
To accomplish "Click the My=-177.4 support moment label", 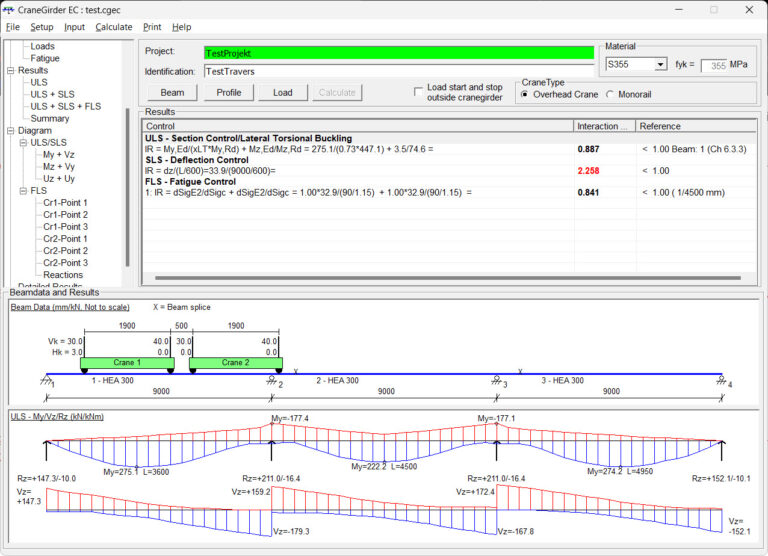I will [x=290, y=418].
